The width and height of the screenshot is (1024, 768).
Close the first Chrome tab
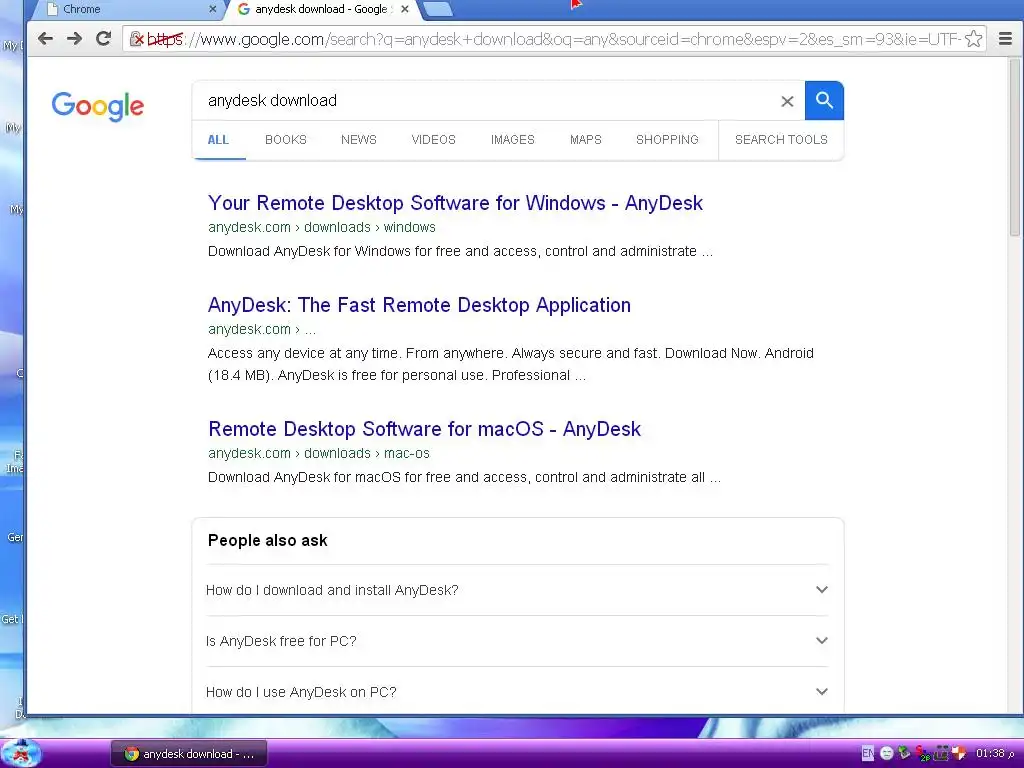coord(212,9)
